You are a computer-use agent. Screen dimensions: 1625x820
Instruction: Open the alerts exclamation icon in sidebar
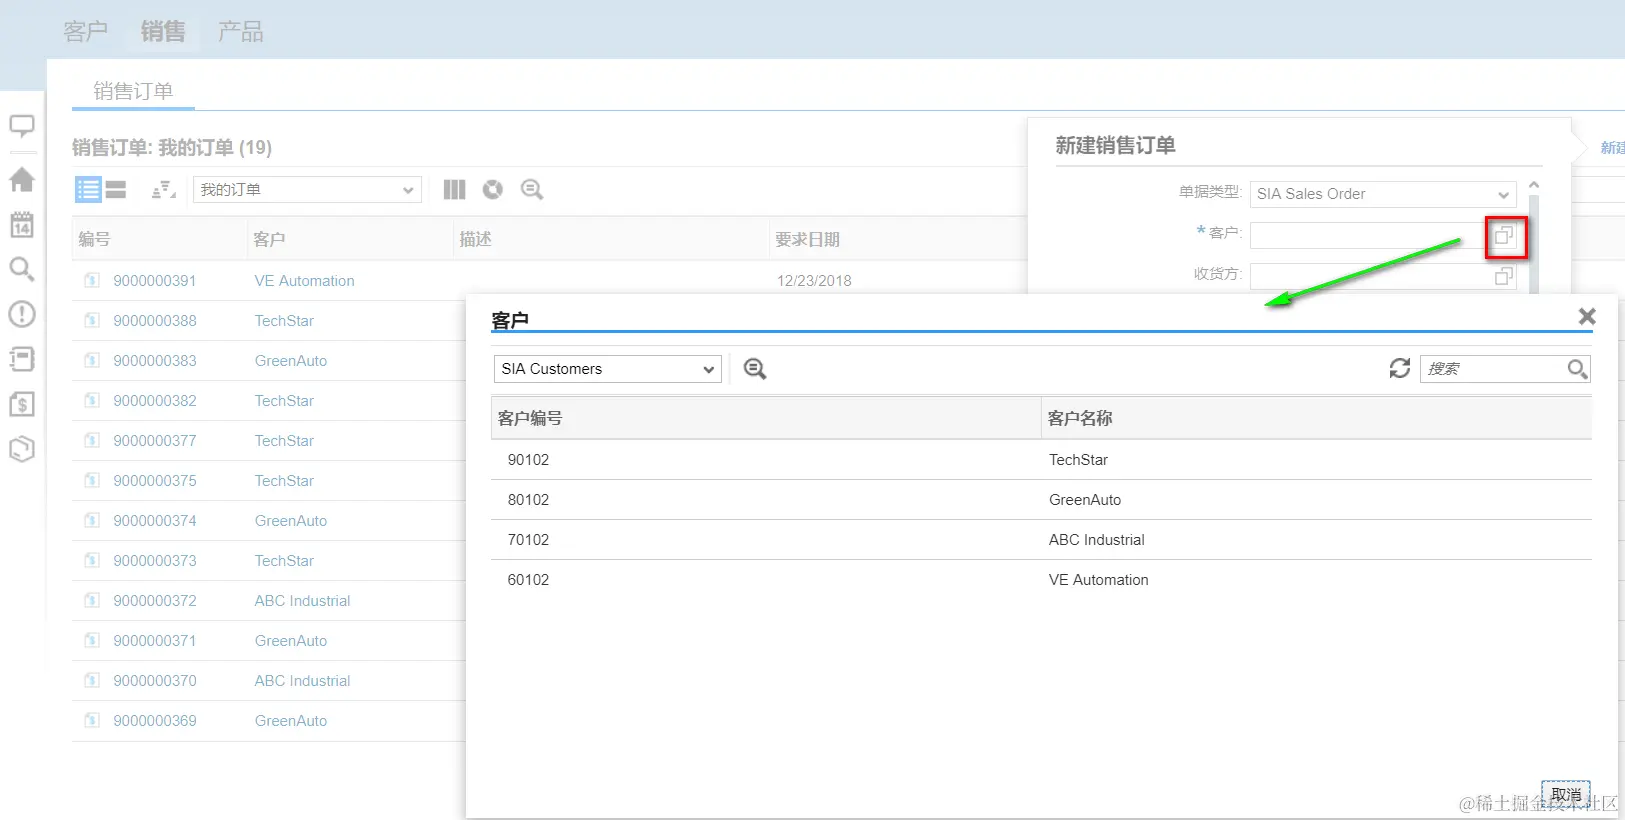coord(22,314)
